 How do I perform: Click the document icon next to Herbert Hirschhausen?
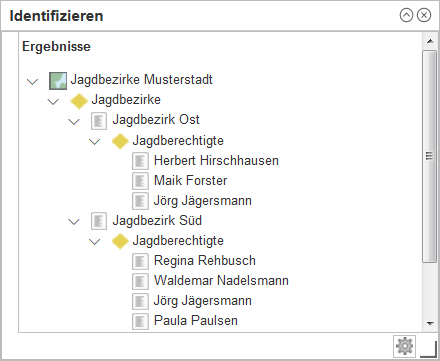140,161
